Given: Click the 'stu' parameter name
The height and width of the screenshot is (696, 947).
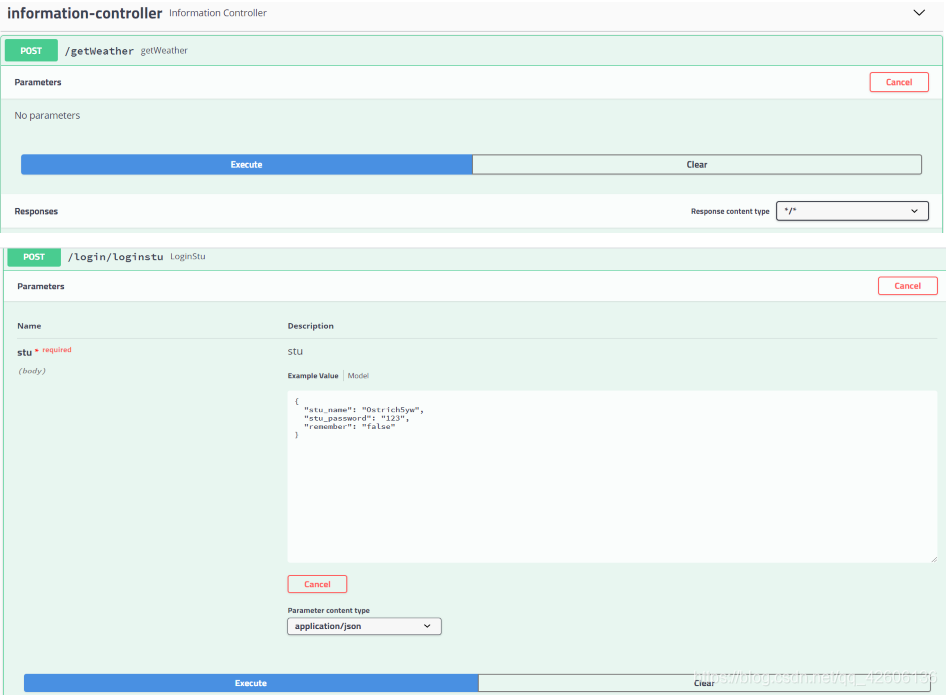Looking at the screenshot, I should point(24,352).
